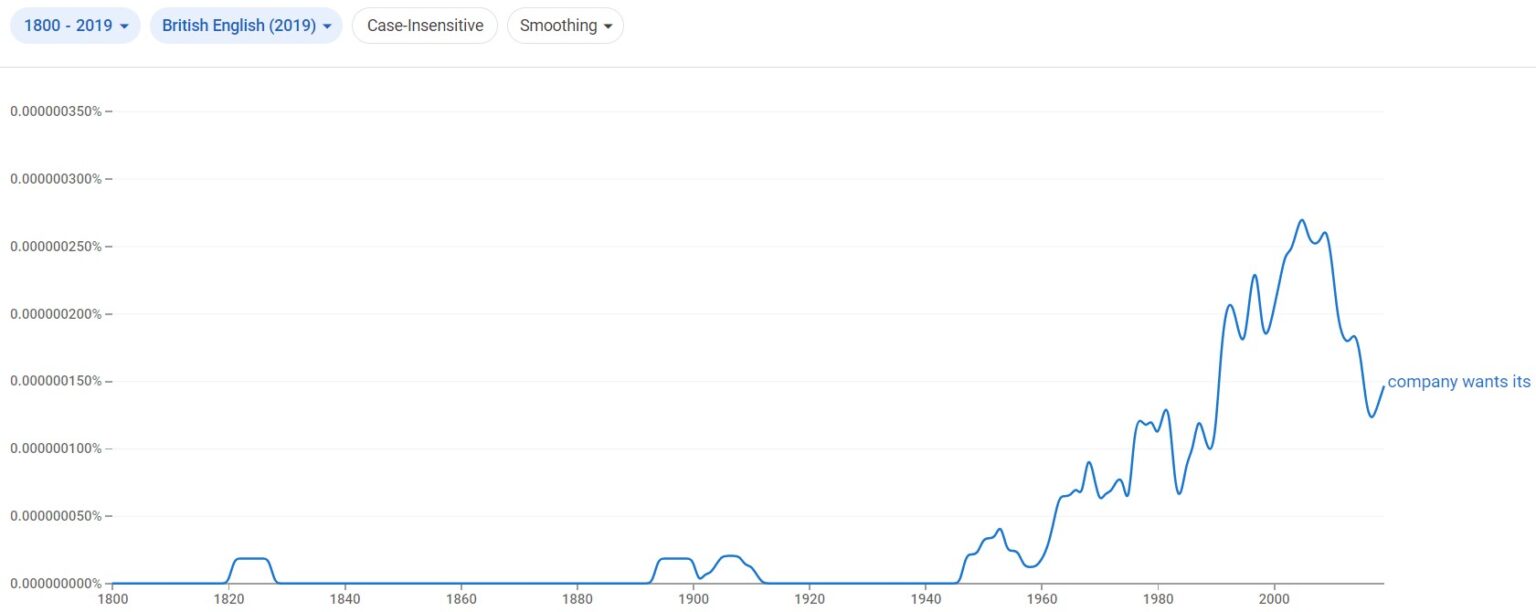Viewport: 1536px width, 612px height.
Task: Click the flat bump on the line near 1823
Action: pos(250,558)
